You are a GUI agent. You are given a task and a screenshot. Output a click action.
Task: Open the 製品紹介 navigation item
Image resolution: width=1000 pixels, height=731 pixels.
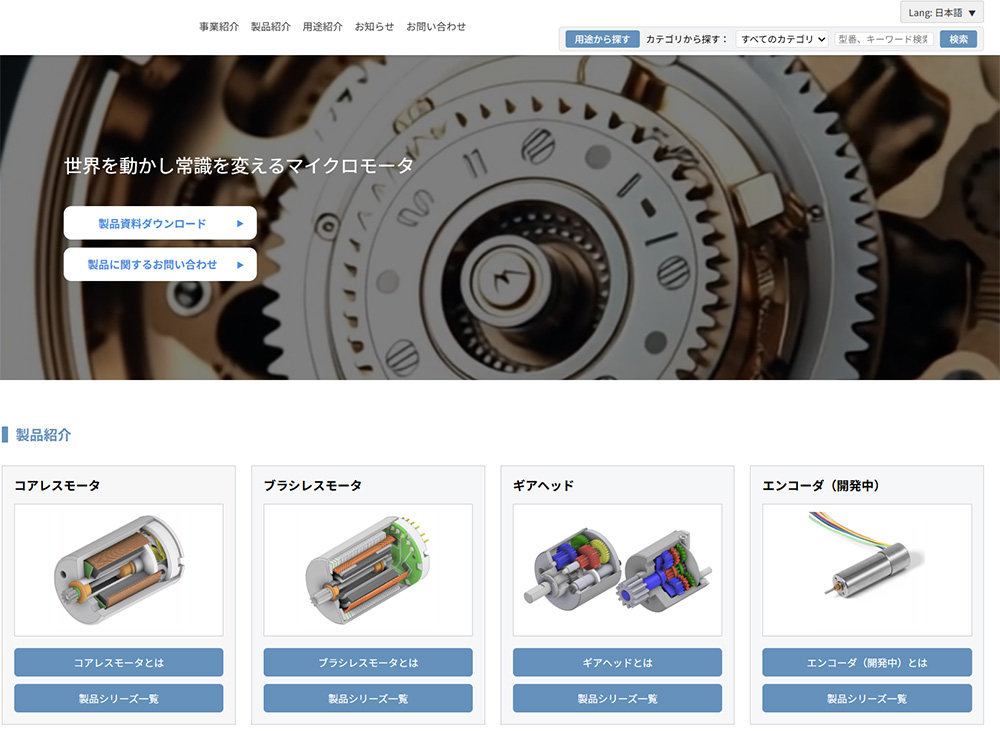(271, 27)
